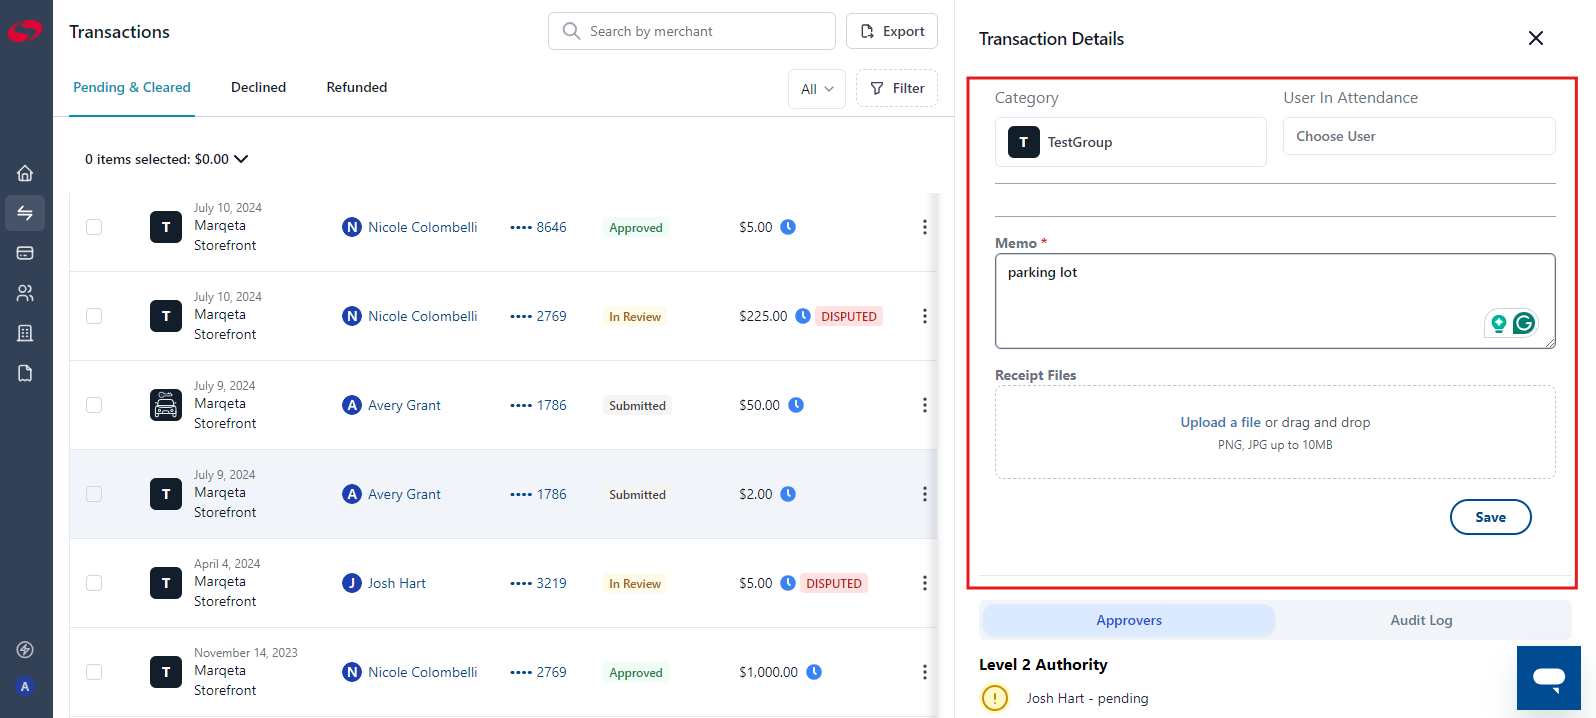Click the DISPUTED badge on the Josh Hart row
1596x718 pixels.
tap(834, 583)
